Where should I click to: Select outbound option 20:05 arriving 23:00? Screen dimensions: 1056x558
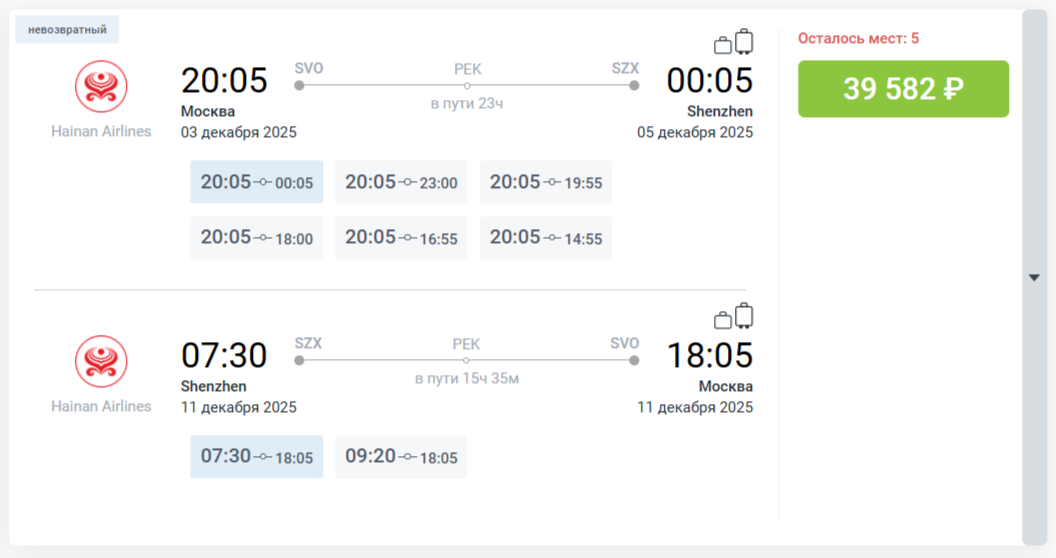click(401, 182)
